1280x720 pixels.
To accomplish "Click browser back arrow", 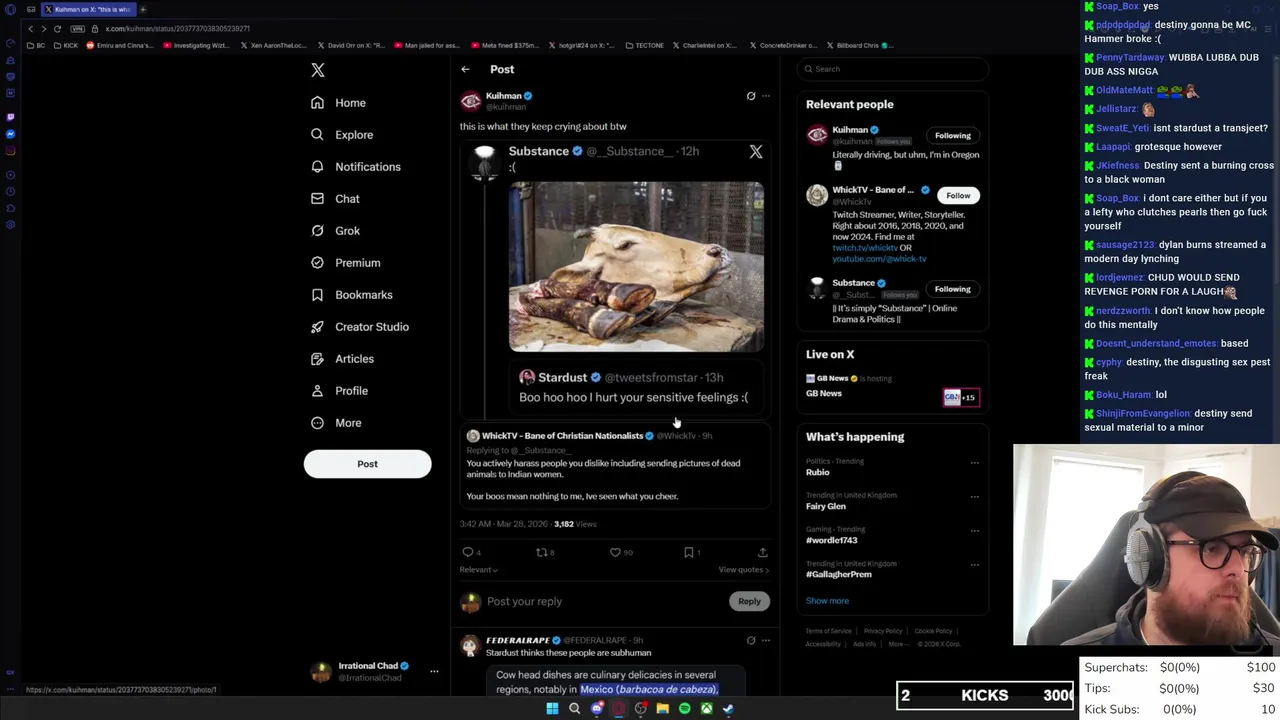I will click(30, 29).
